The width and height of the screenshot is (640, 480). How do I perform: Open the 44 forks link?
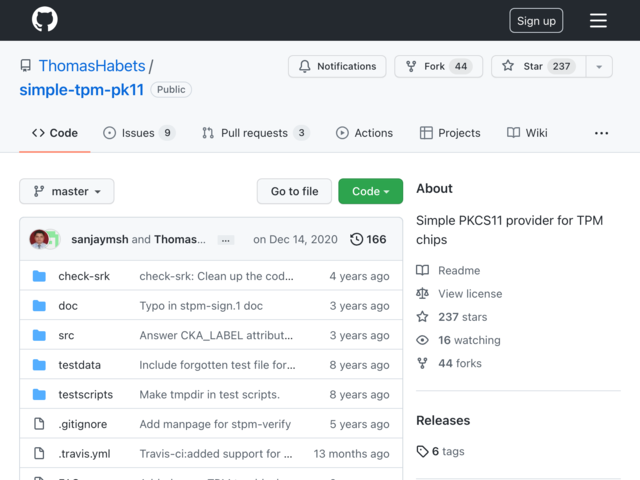pyautogui.click(x=460, y=363)
